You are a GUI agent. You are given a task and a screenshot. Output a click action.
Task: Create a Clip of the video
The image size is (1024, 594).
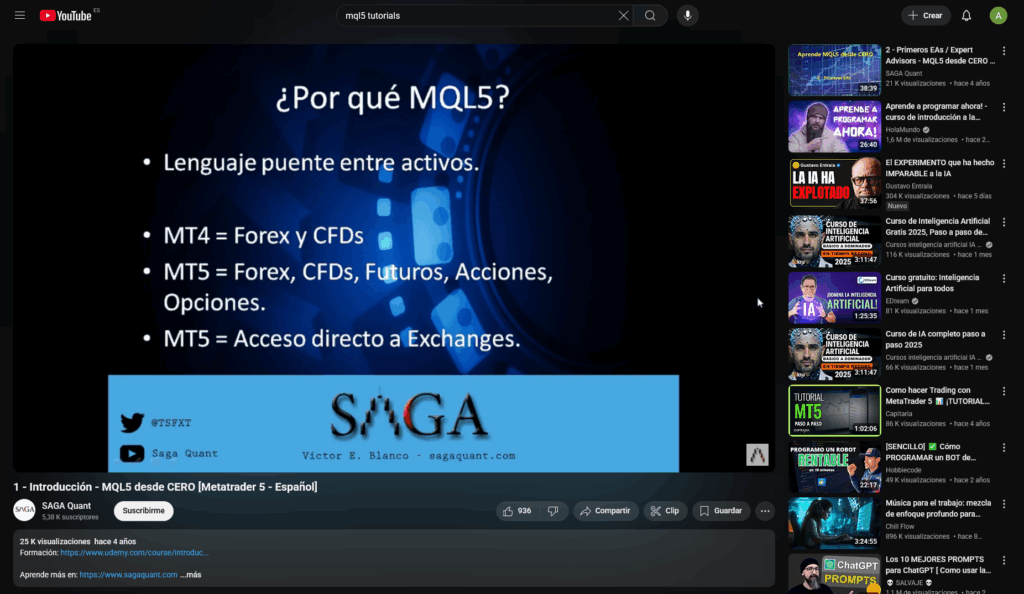pos(665,511)
